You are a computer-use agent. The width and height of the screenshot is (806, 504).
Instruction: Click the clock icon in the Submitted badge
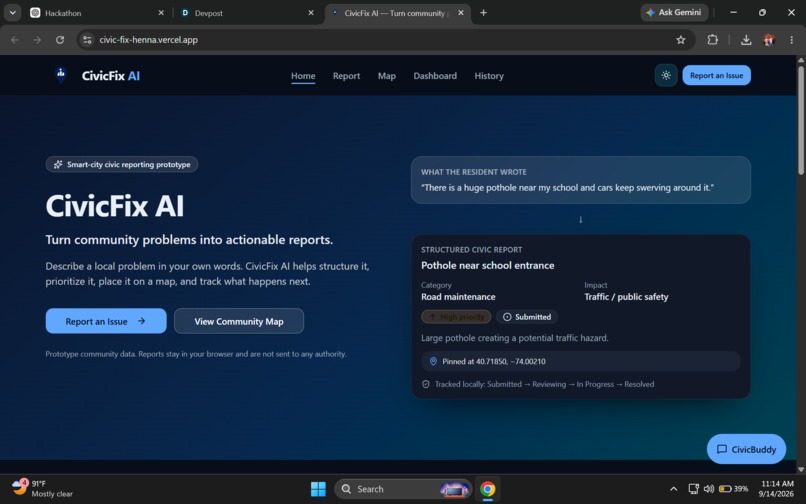507,317
